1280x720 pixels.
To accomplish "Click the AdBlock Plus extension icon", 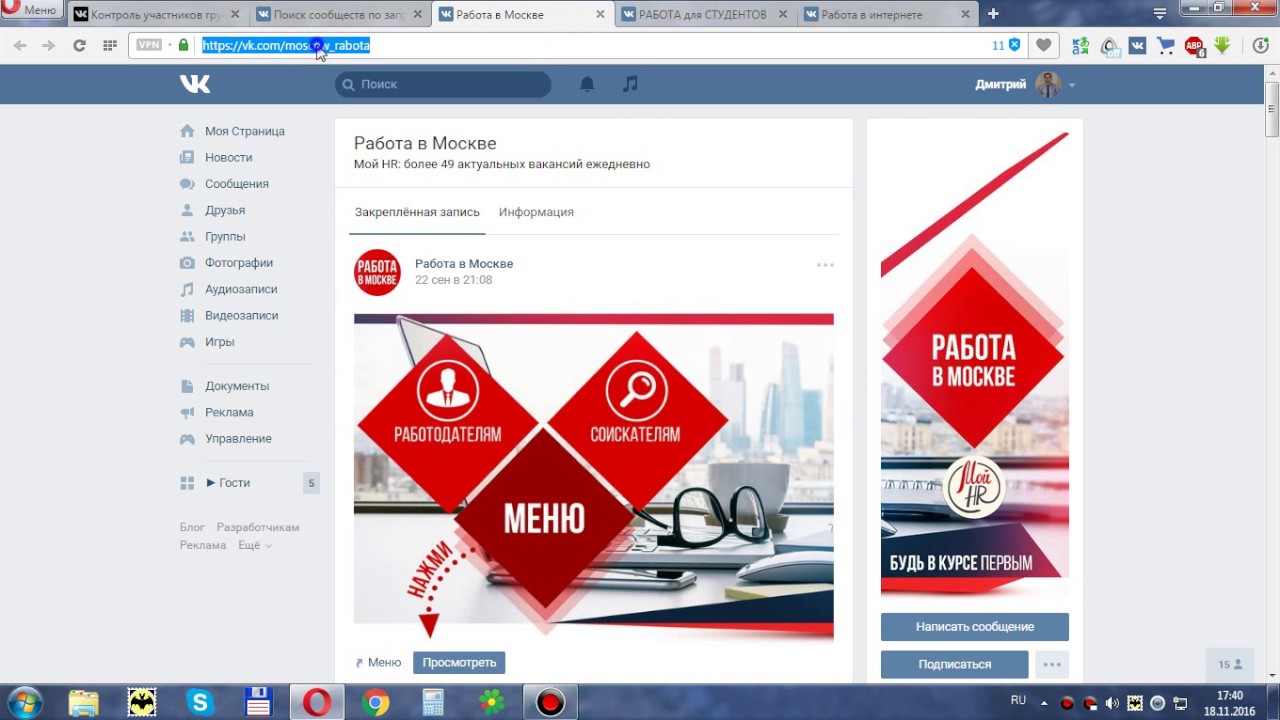I will 1194,45.
